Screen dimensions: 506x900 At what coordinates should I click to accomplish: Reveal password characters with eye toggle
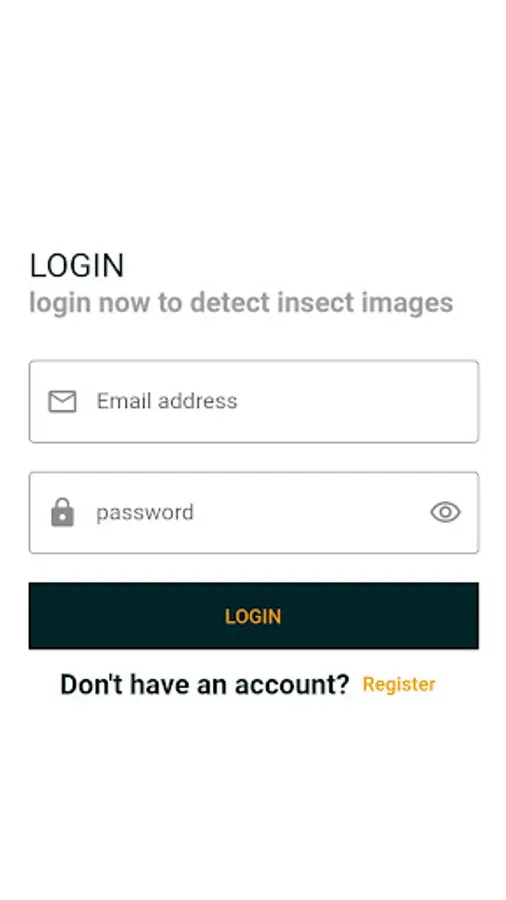[x=445, y=512]
